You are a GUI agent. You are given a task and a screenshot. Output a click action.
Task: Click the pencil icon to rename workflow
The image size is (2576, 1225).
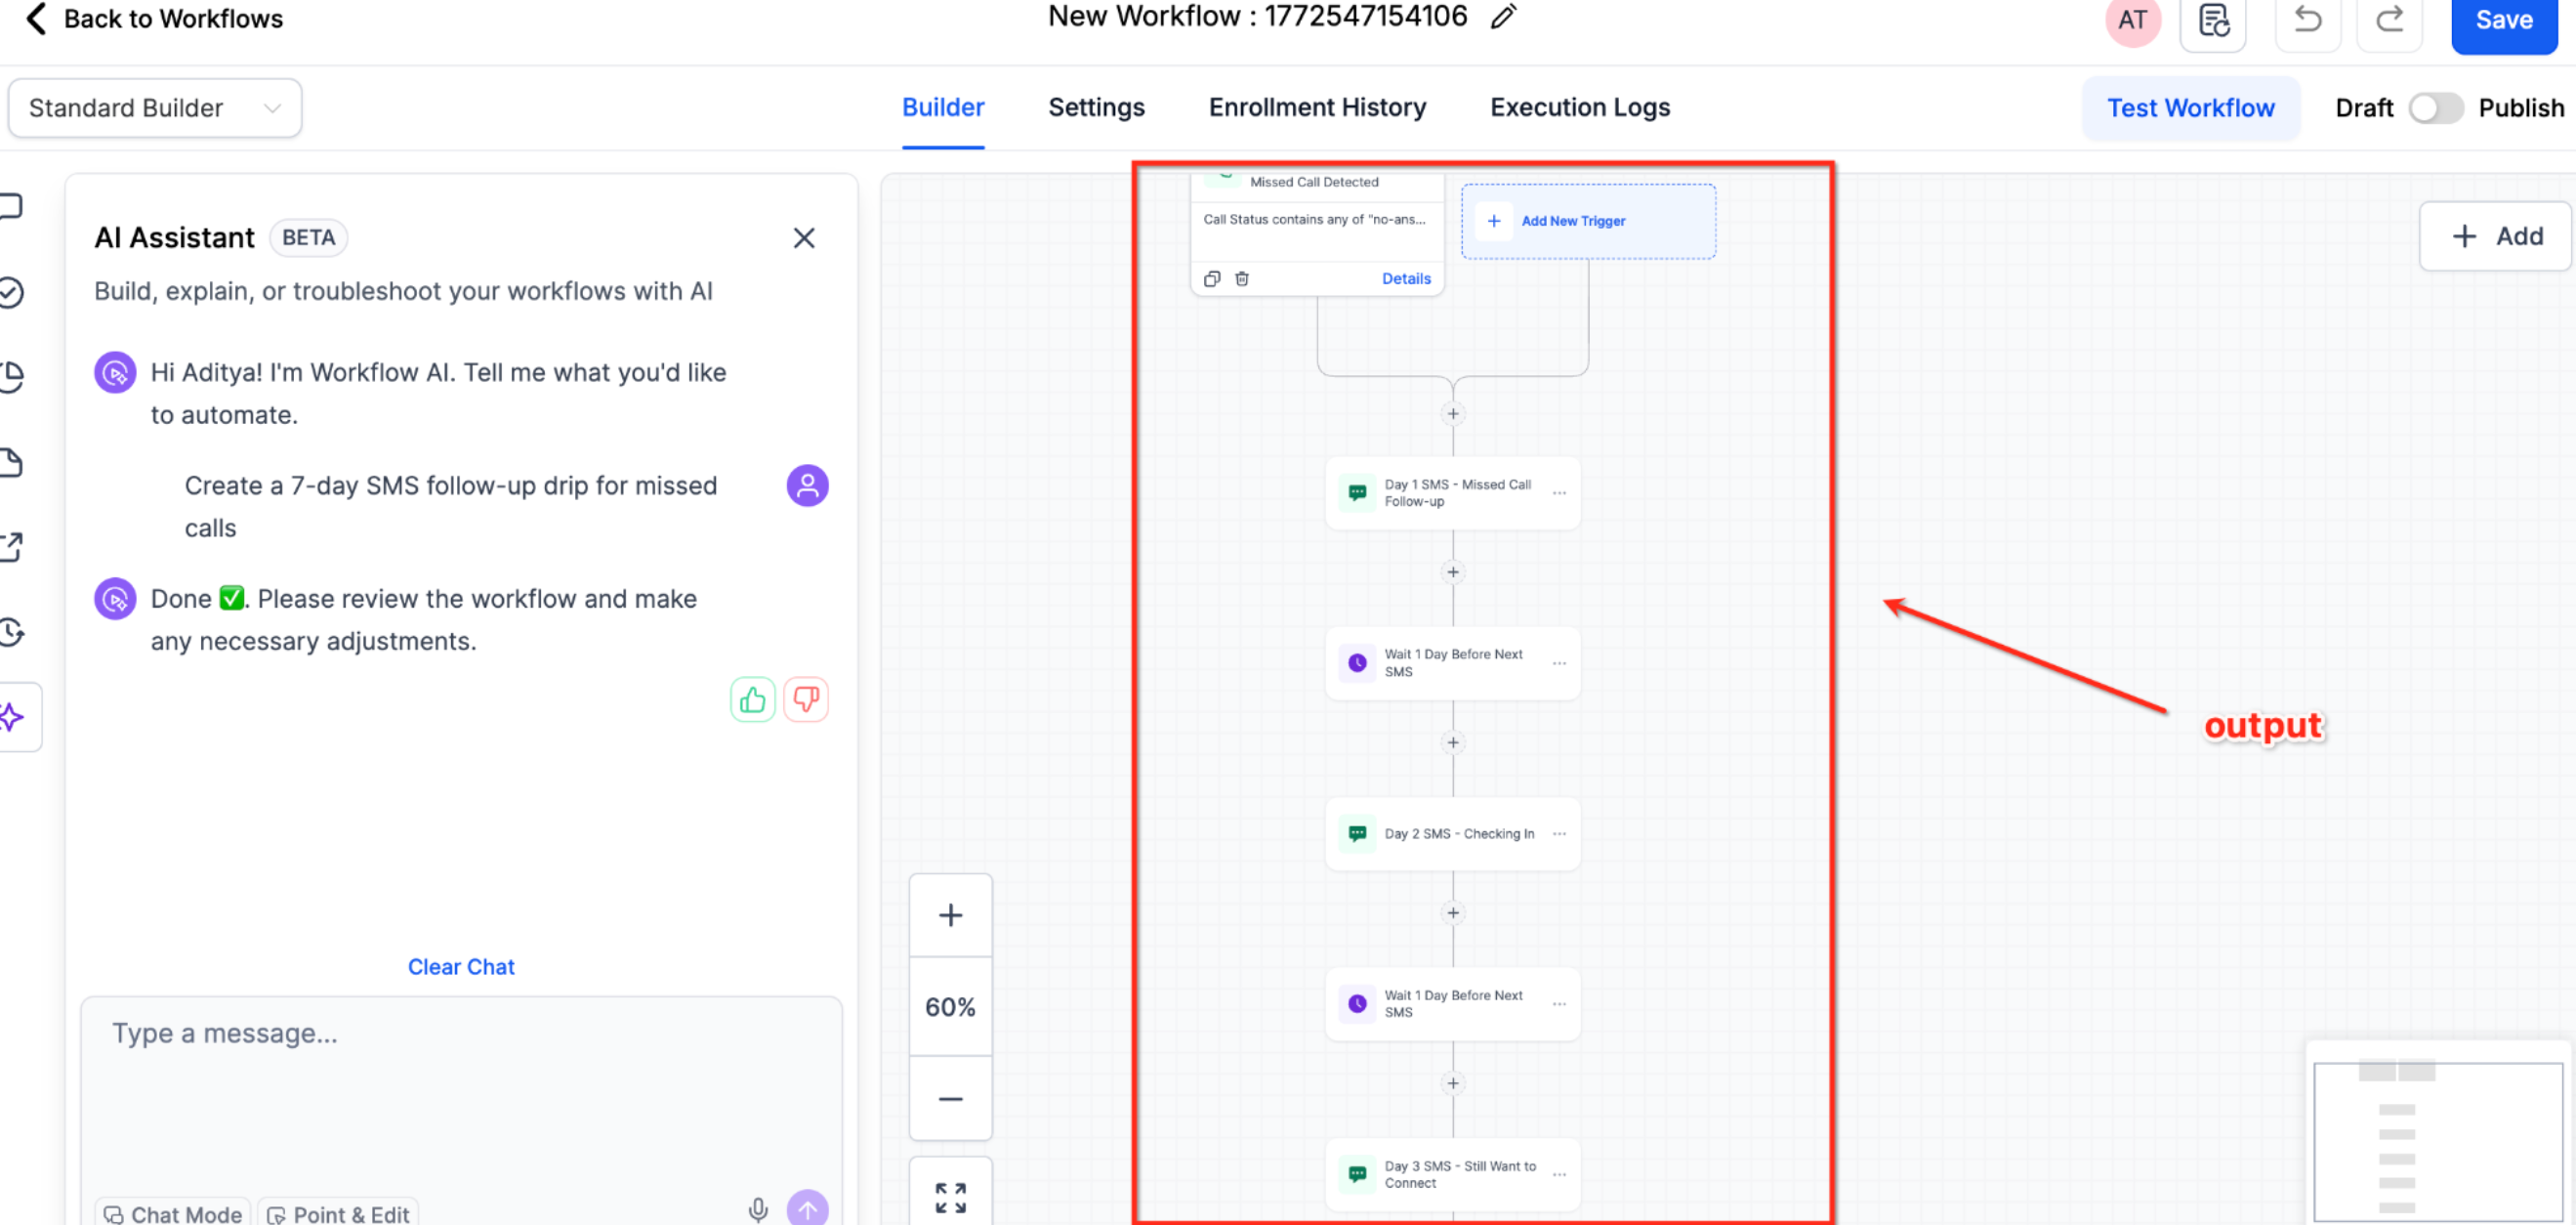[1503, 17]
